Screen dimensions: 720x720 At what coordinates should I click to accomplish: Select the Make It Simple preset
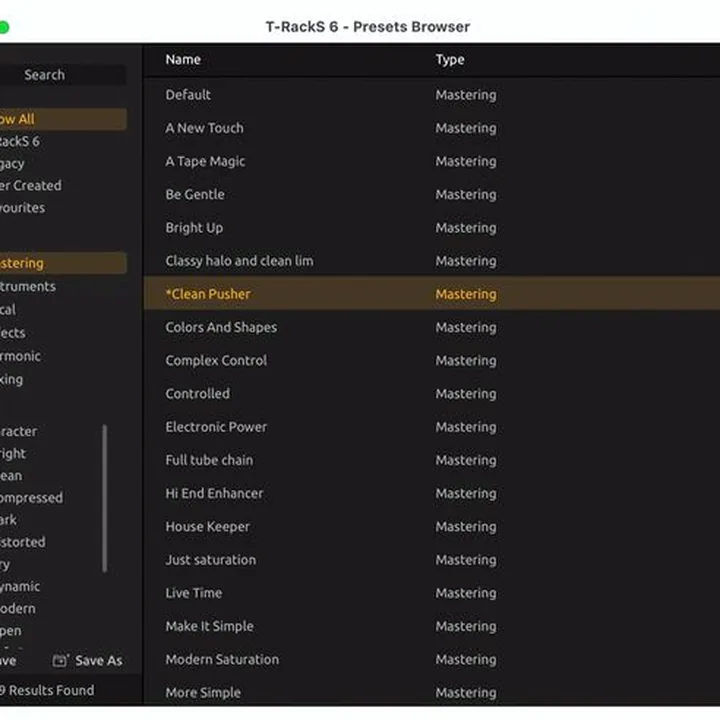pos(432,626)
